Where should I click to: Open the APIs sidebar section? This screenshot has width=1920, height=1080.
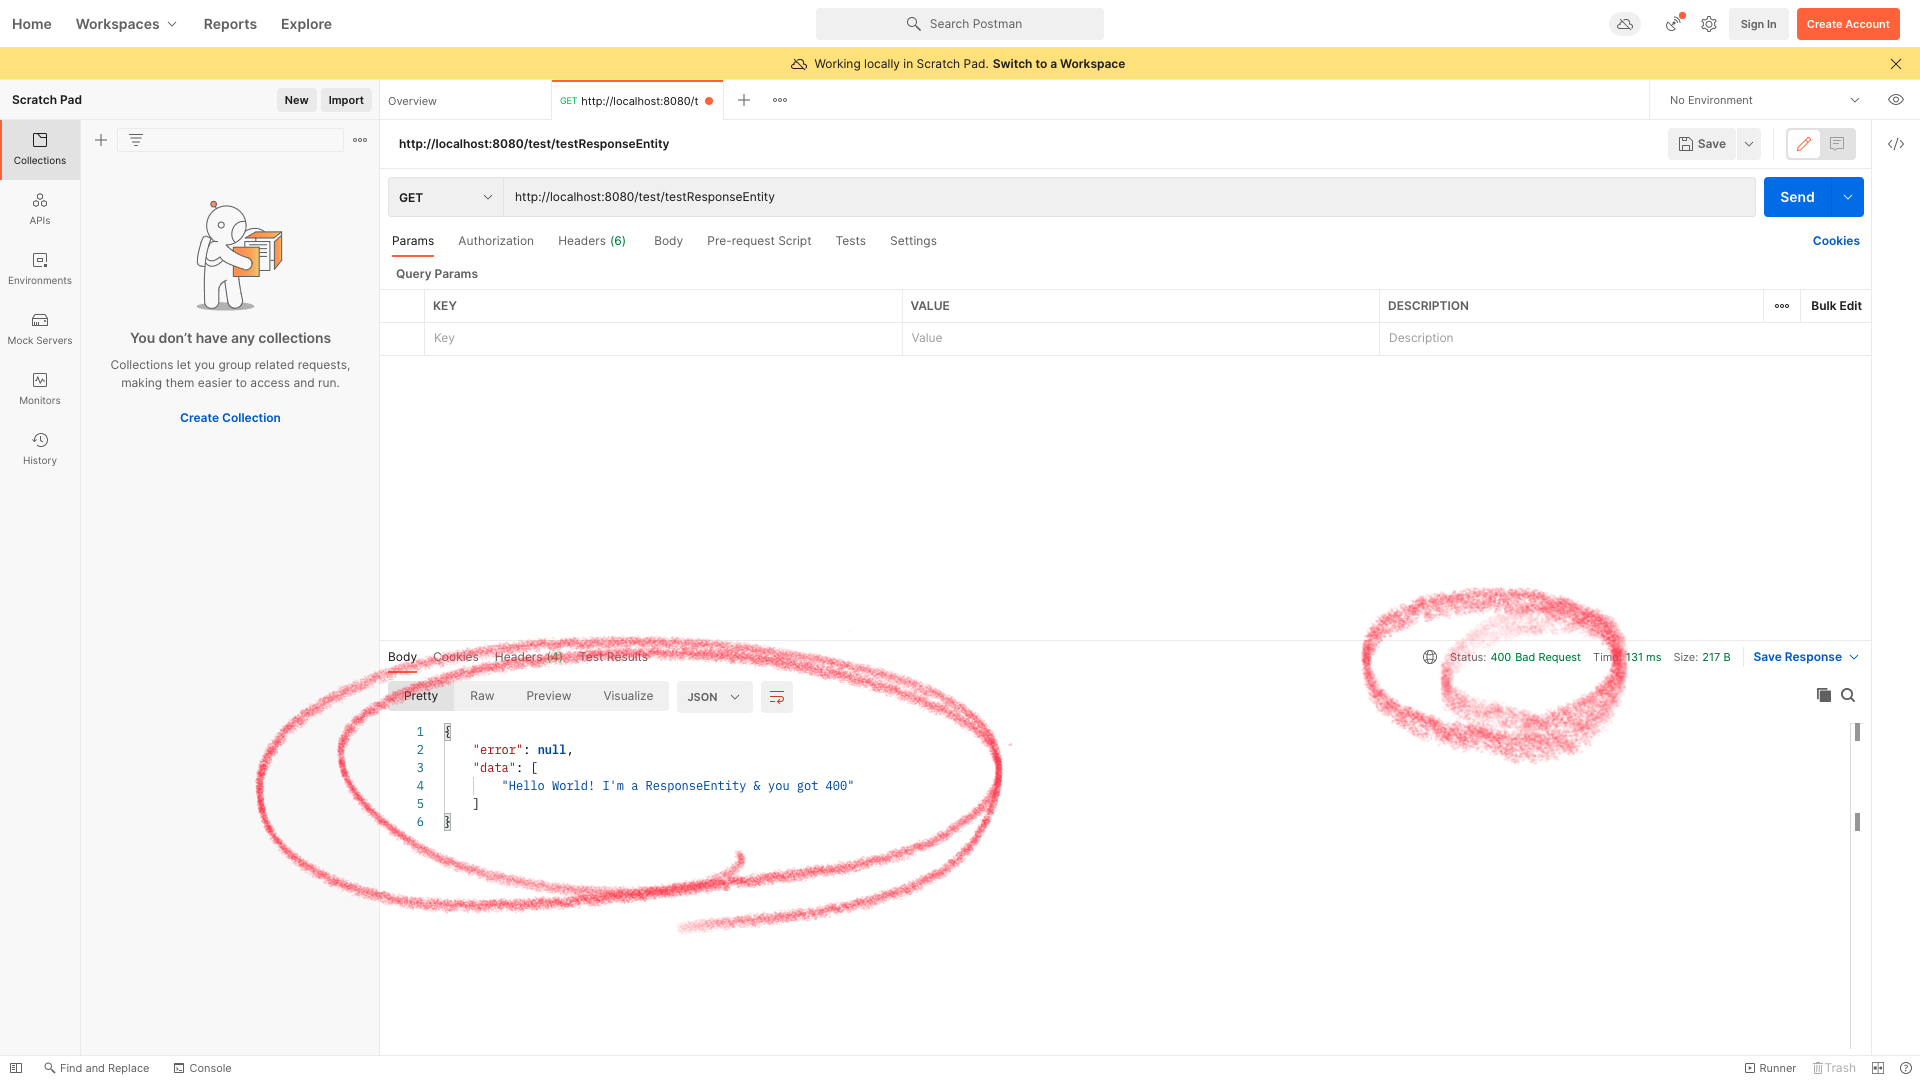(x=40, y=208)
